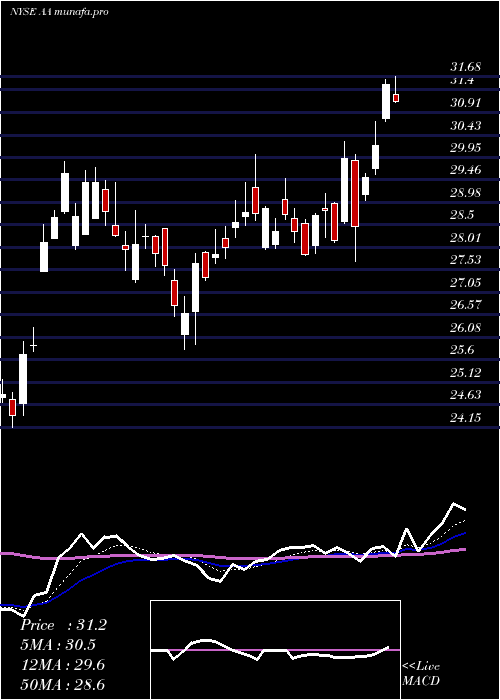Click the 31.4 price axis label
The height and width of the screenshot is (700, 500).
click(462, 81)
